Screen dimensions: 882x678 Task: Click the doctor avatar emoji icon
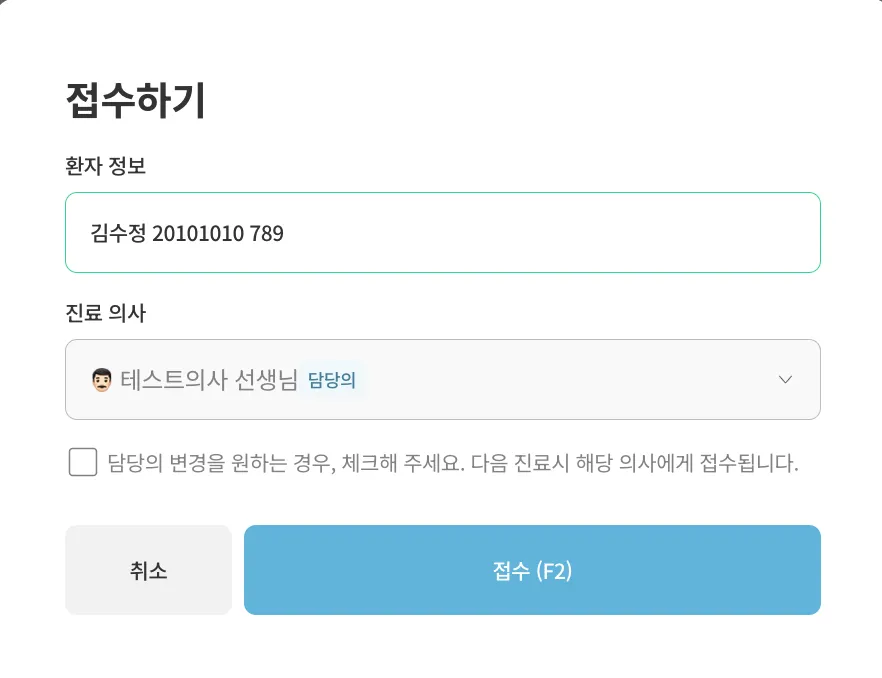coord(101,380)
